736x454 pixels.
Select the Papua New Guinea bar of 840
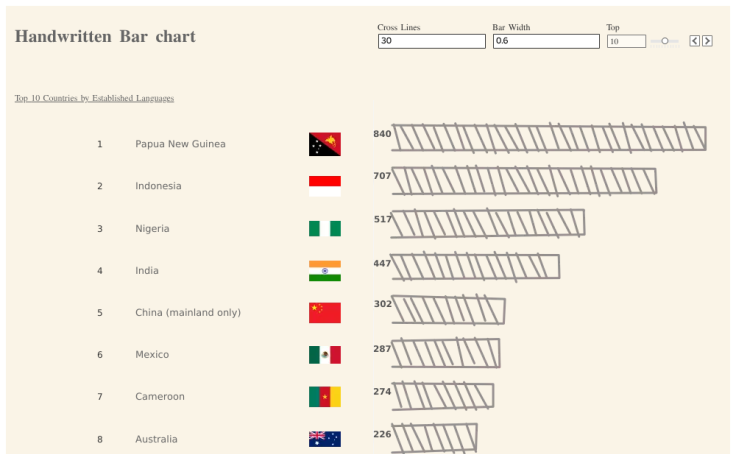click(x=549, y=138)
